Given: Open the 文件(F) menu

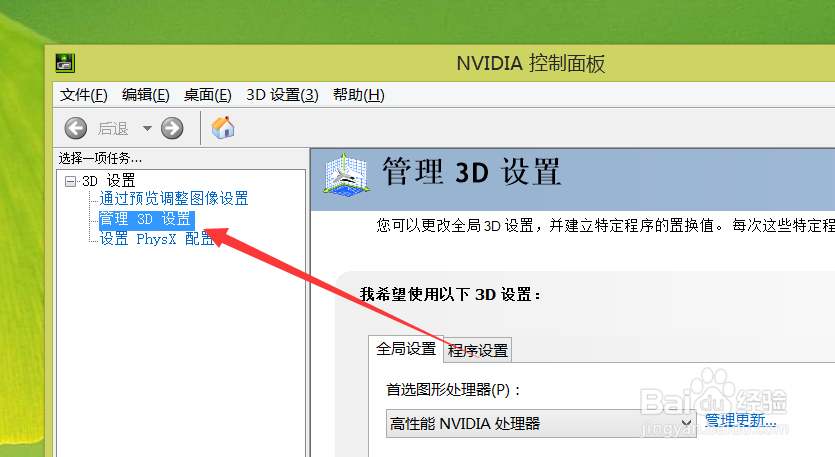Looking at the screenshot, I should click(84, 95).
